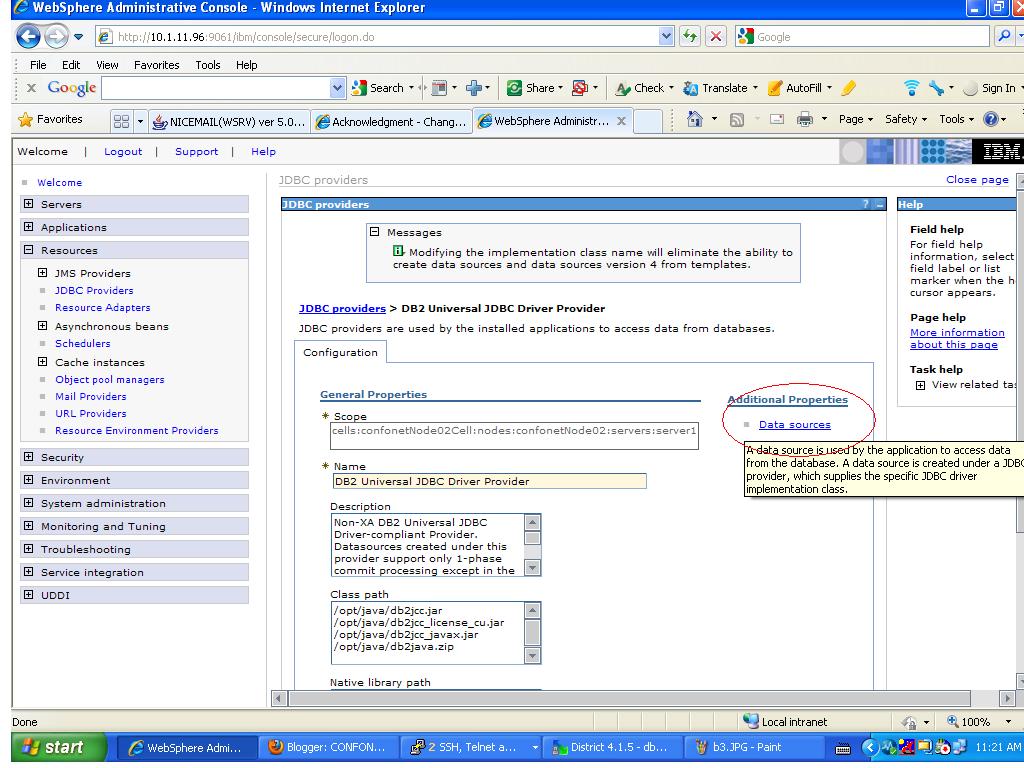
Task: Expand the Security section
Action: click(x=28, y=456)
